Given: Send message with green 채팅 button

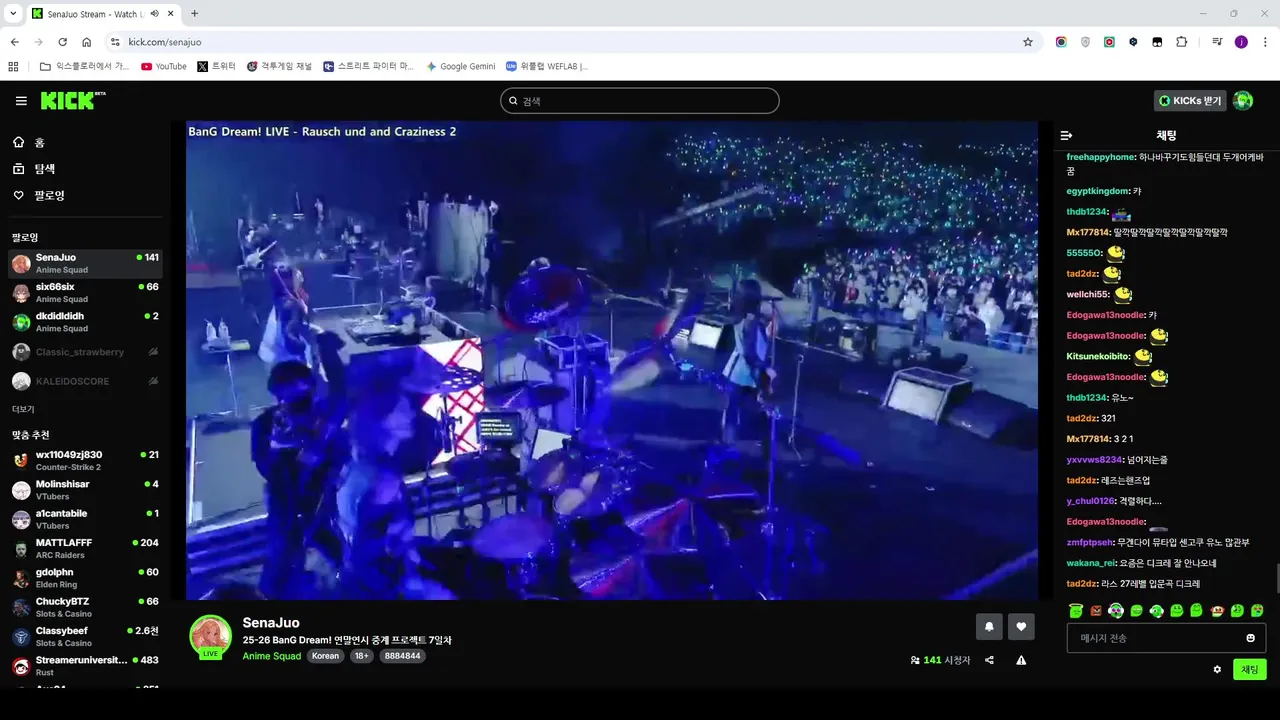Looking at the screenshot, I should tap(1250, 669).
